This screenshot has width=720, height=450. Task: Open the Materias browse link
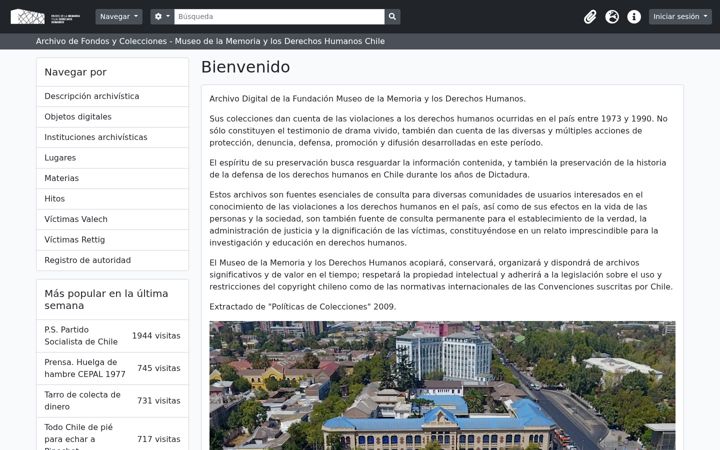112,178
